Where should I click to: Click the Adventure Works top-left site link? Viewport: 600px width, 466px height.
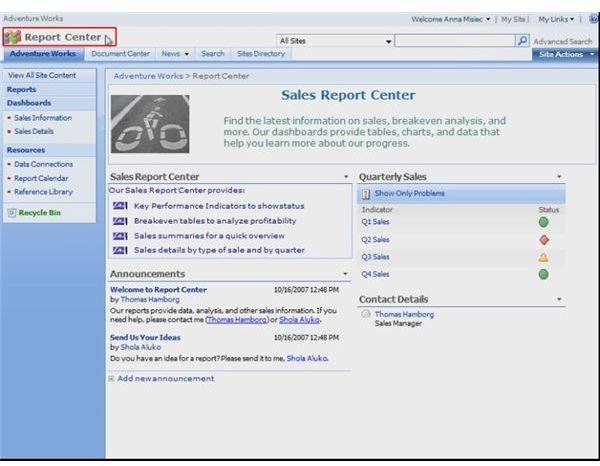(x=33, y=18)
